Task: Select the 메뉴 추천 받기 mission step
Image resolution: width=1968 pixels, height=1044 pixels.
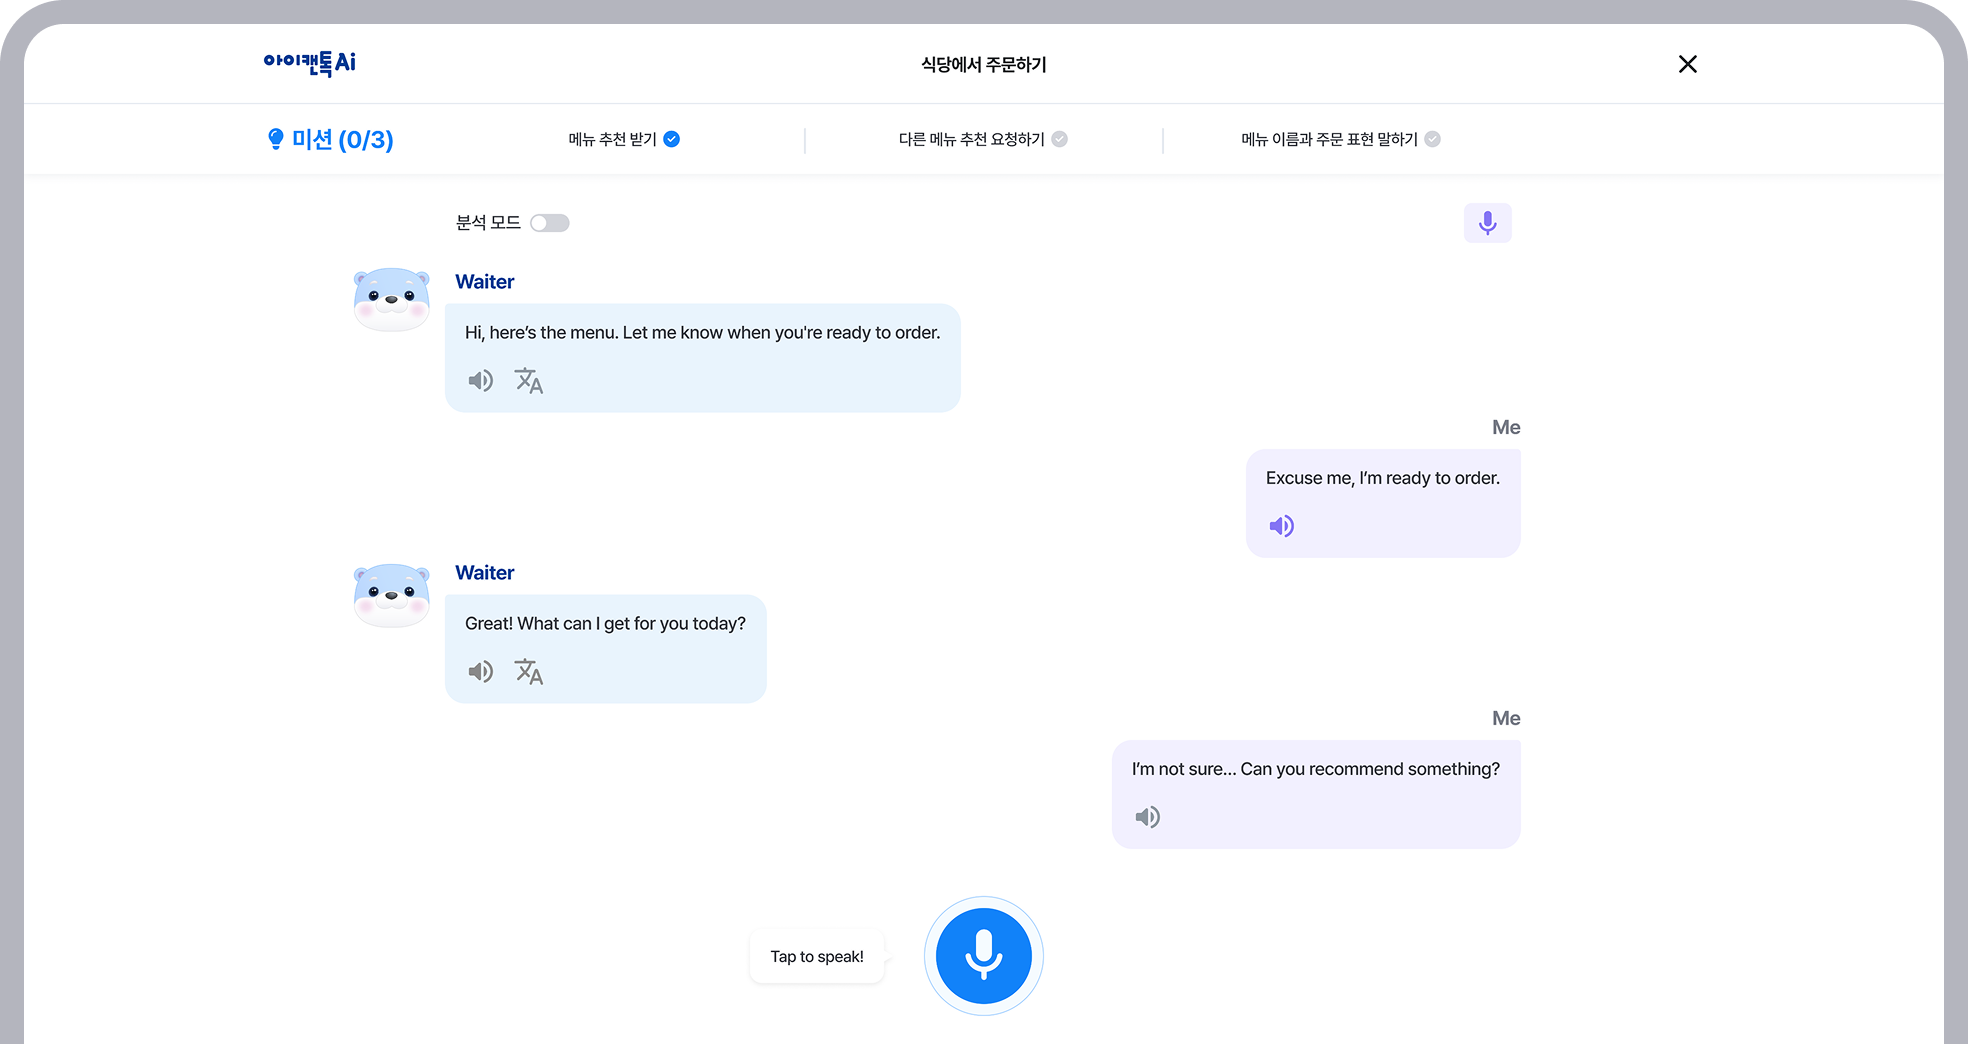Action: click(612, 139)
